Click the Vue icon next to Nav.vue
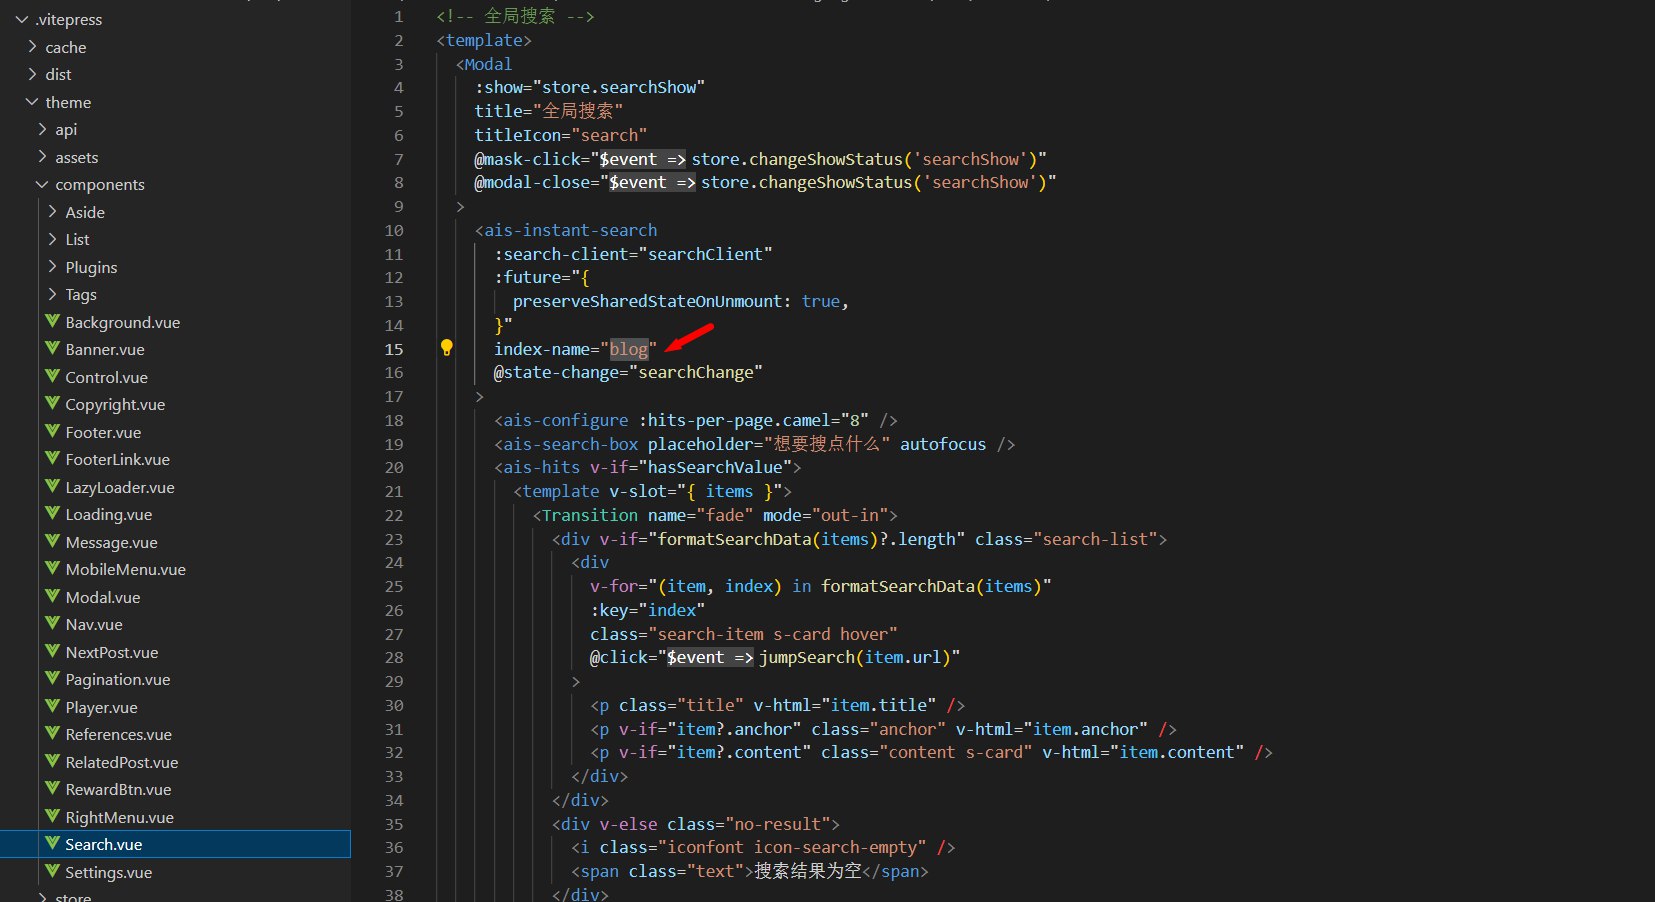The height and width of the screenshot is (902, 1655). 52,624
